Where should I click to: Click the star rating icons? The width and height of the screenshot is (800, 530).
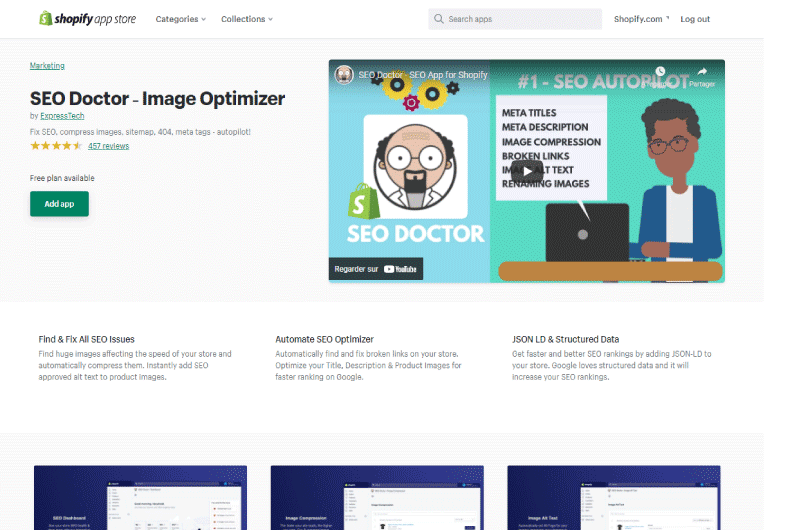[x=56, y=146]
